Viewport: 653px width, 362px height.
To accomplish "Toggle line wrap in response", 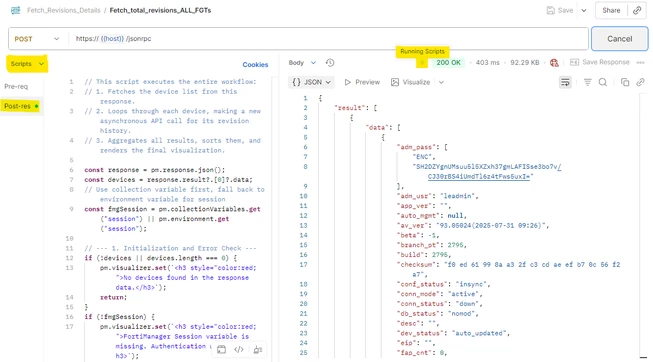I will point(565,82).
